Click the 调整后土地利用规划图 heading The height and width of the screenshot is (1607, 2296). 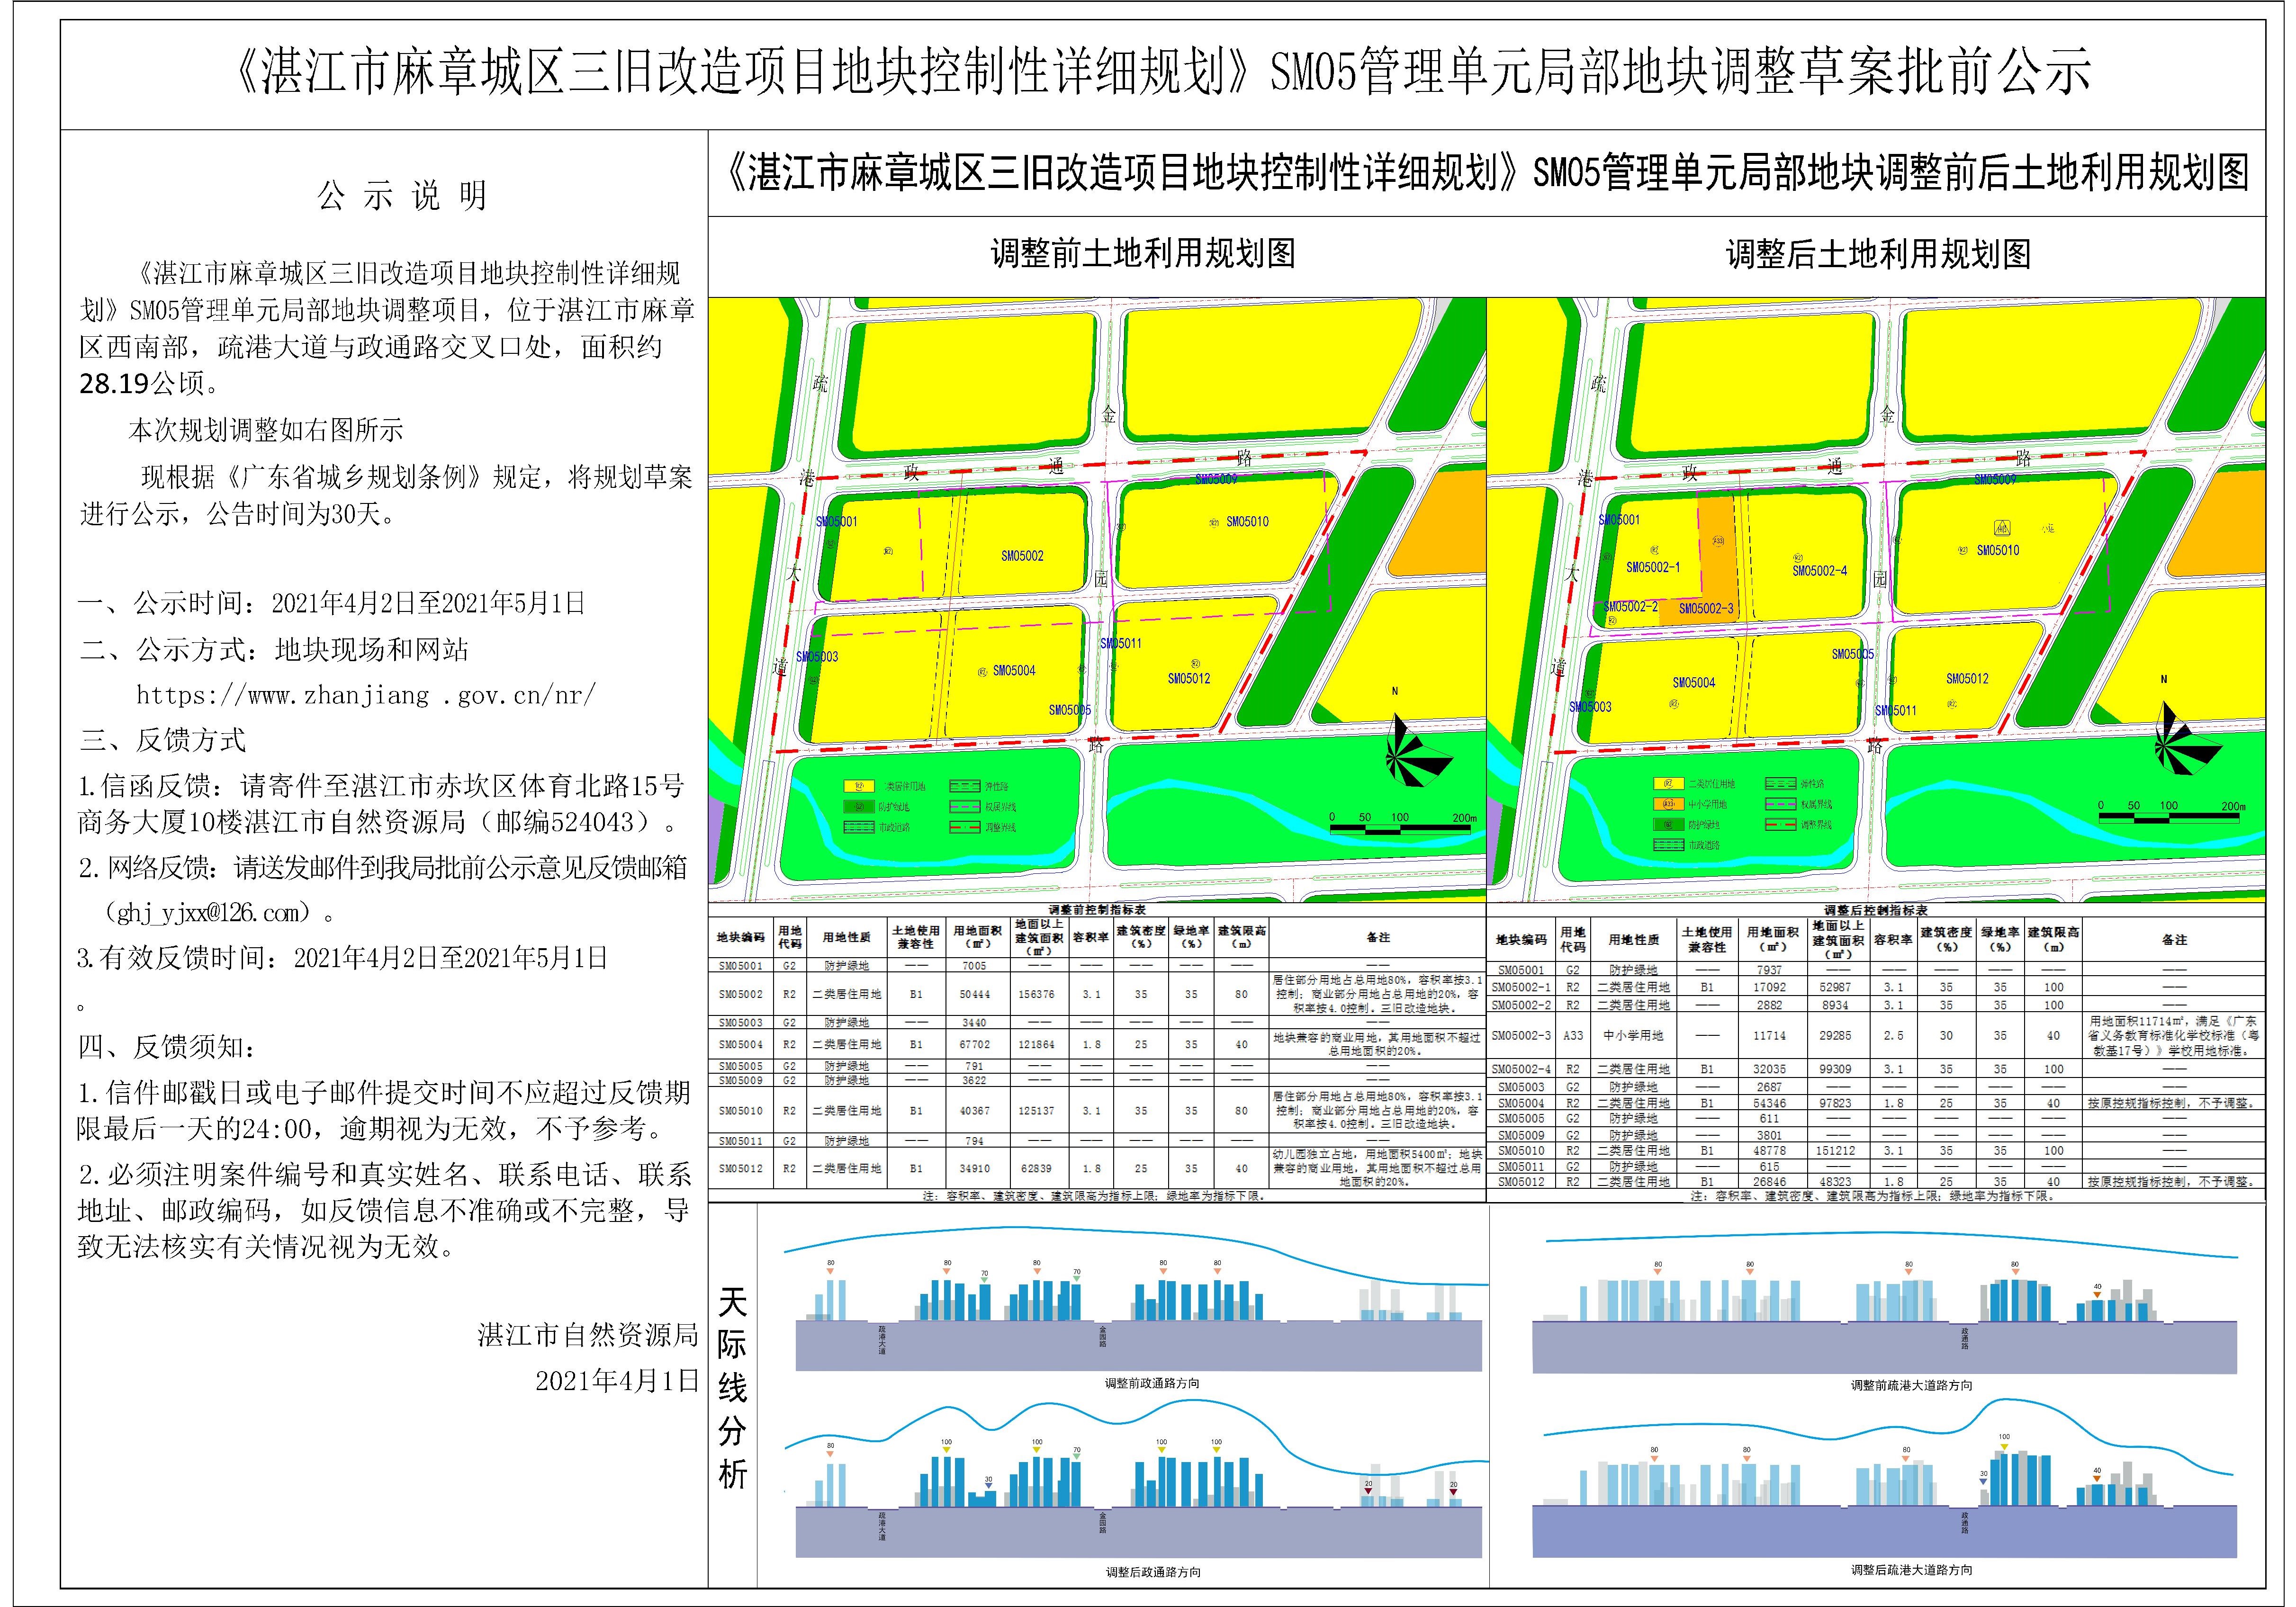pos(1878,254)
